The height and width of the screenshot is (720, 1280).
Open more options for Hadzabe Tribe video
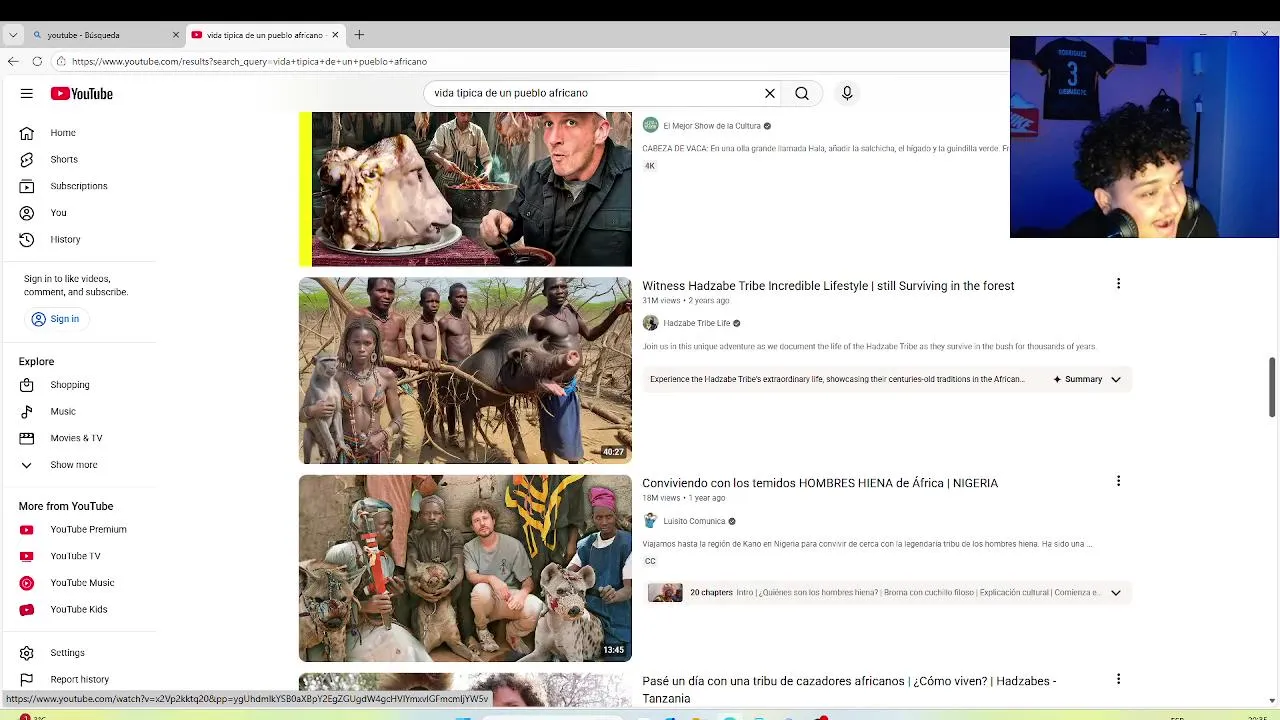(1118, 284)
